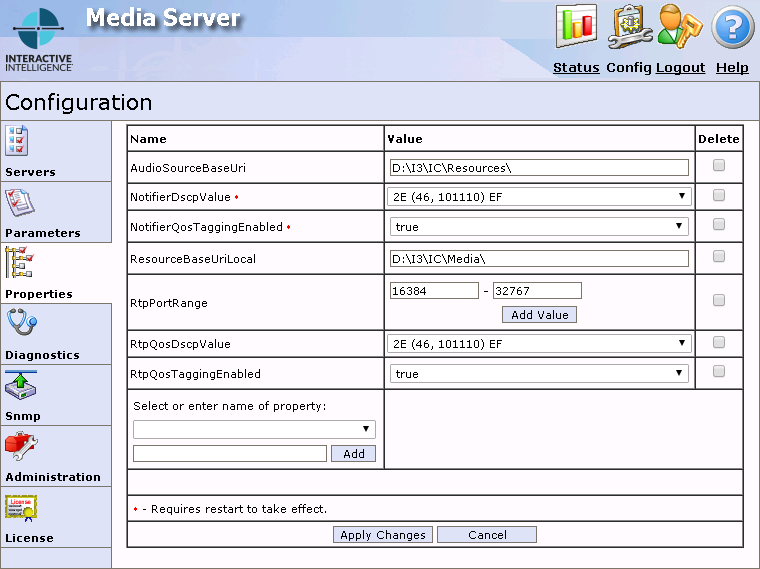Open RtpQosTaggingEnabled value dropdown
The height and width of the screenshot is (569, 760).
[x=539, y=374]
